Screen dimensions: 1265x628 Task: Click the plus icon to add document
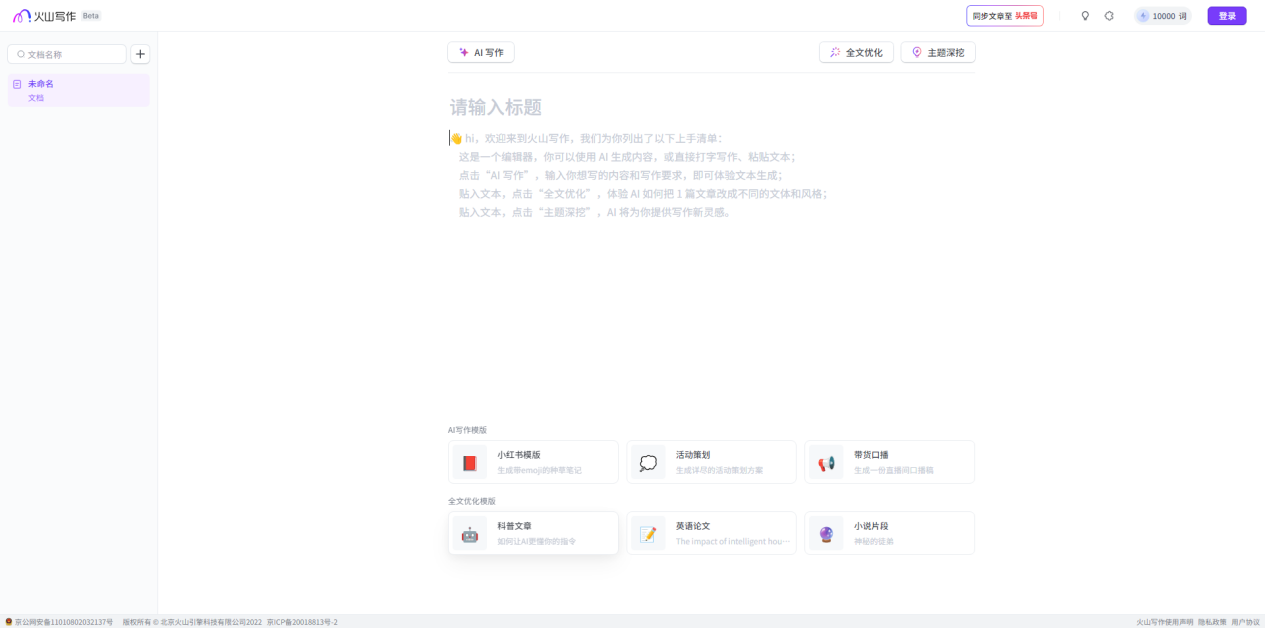click(x=140, y=54)
